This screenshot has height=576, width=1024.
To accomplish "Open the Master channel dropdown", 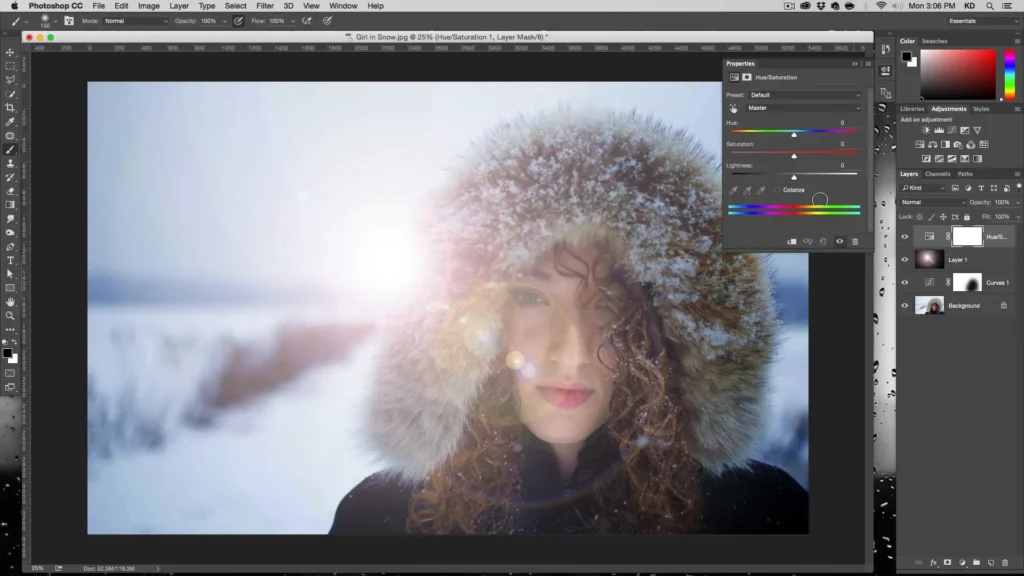I will coord(805,108).
